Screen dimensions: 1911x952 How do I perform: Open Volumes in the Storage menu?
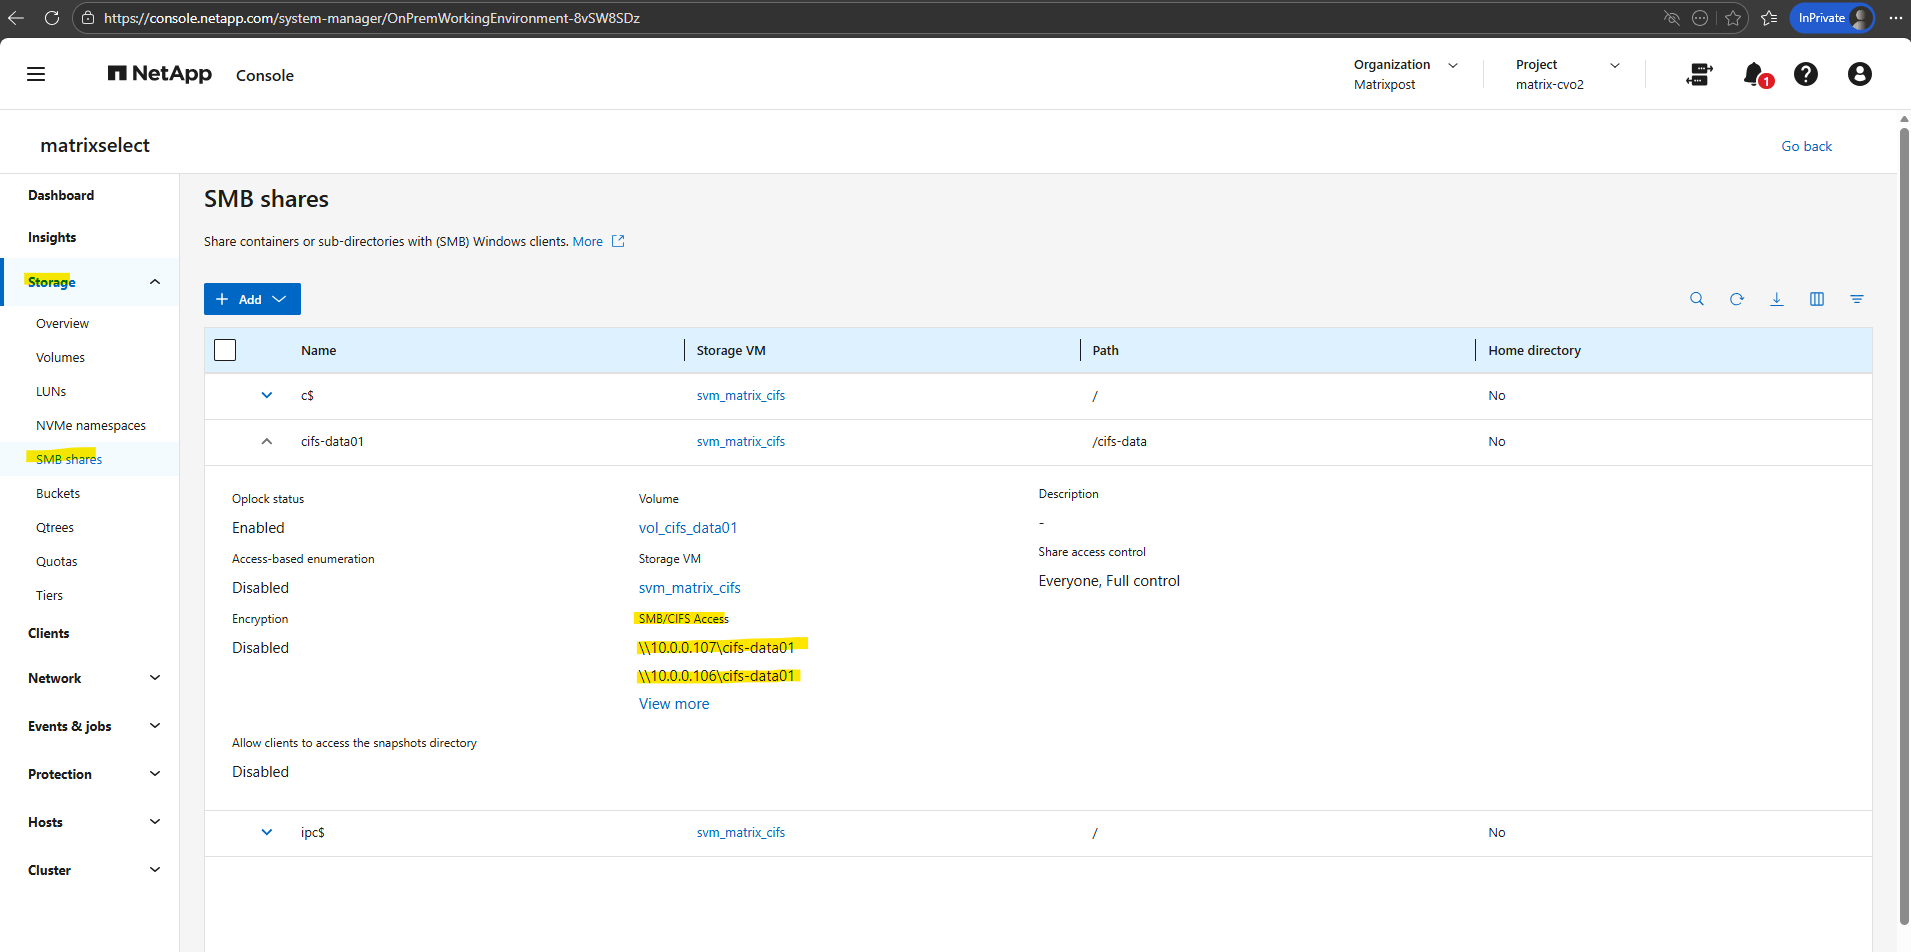click(60, 357)
